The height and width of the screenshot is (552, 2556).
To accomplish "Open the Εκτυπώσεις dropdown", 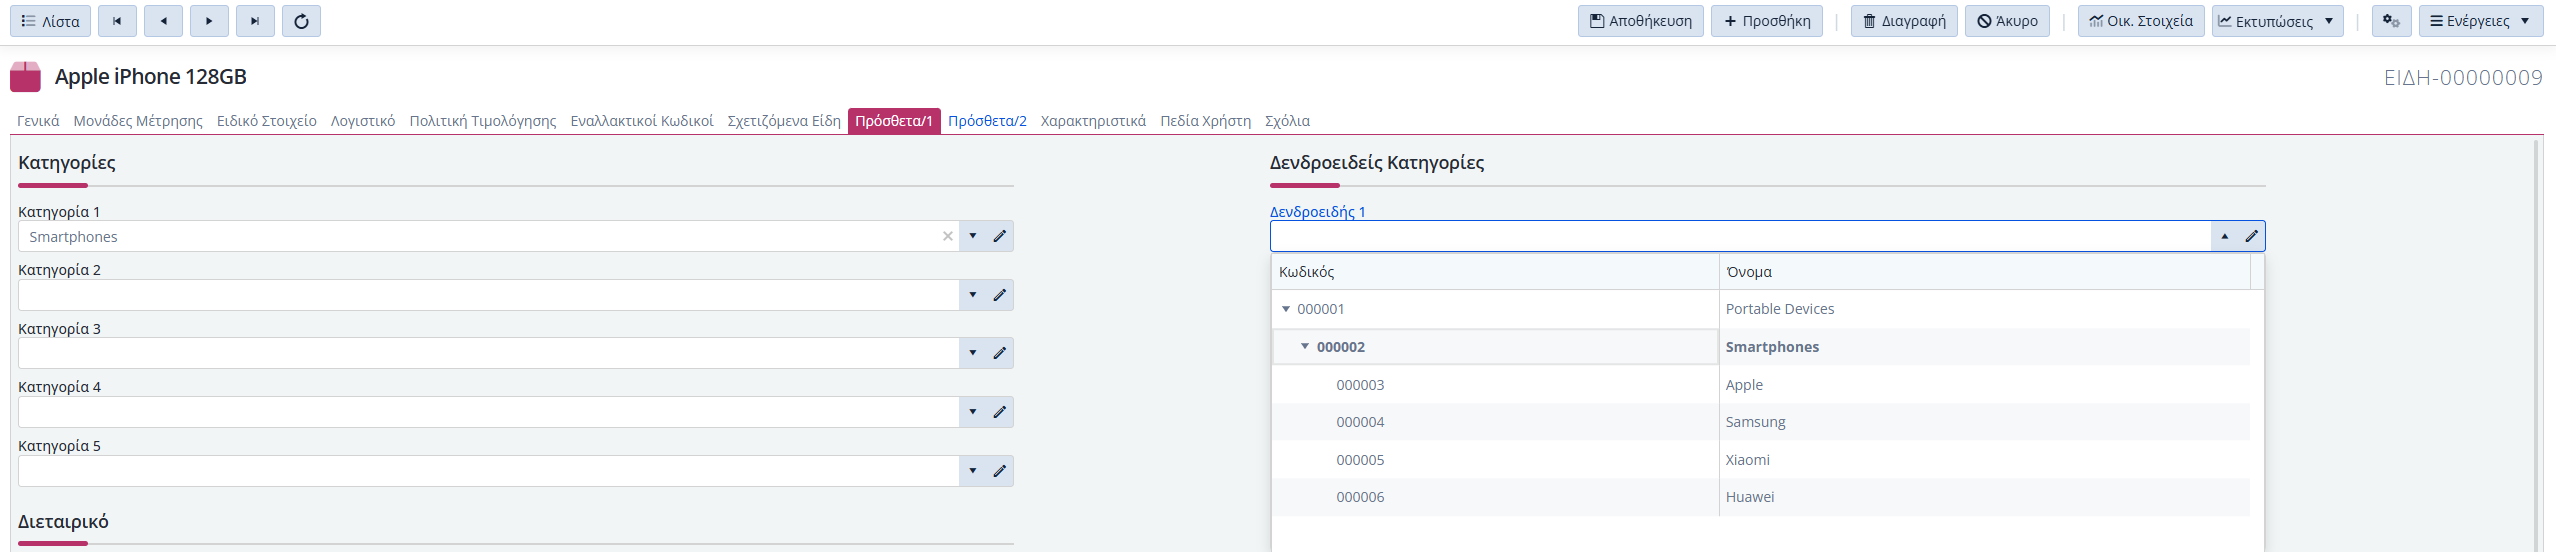I will (x=2277, y=21).
